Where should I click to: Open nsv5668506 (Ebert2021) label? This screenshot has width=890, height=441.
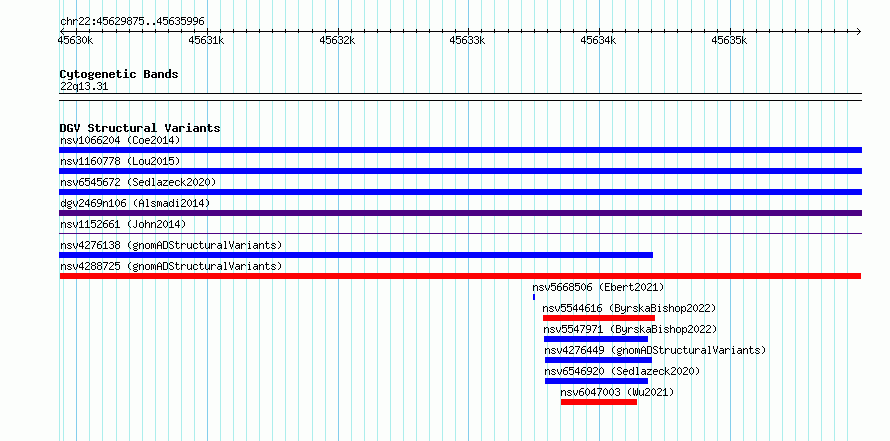click(598, 287)
